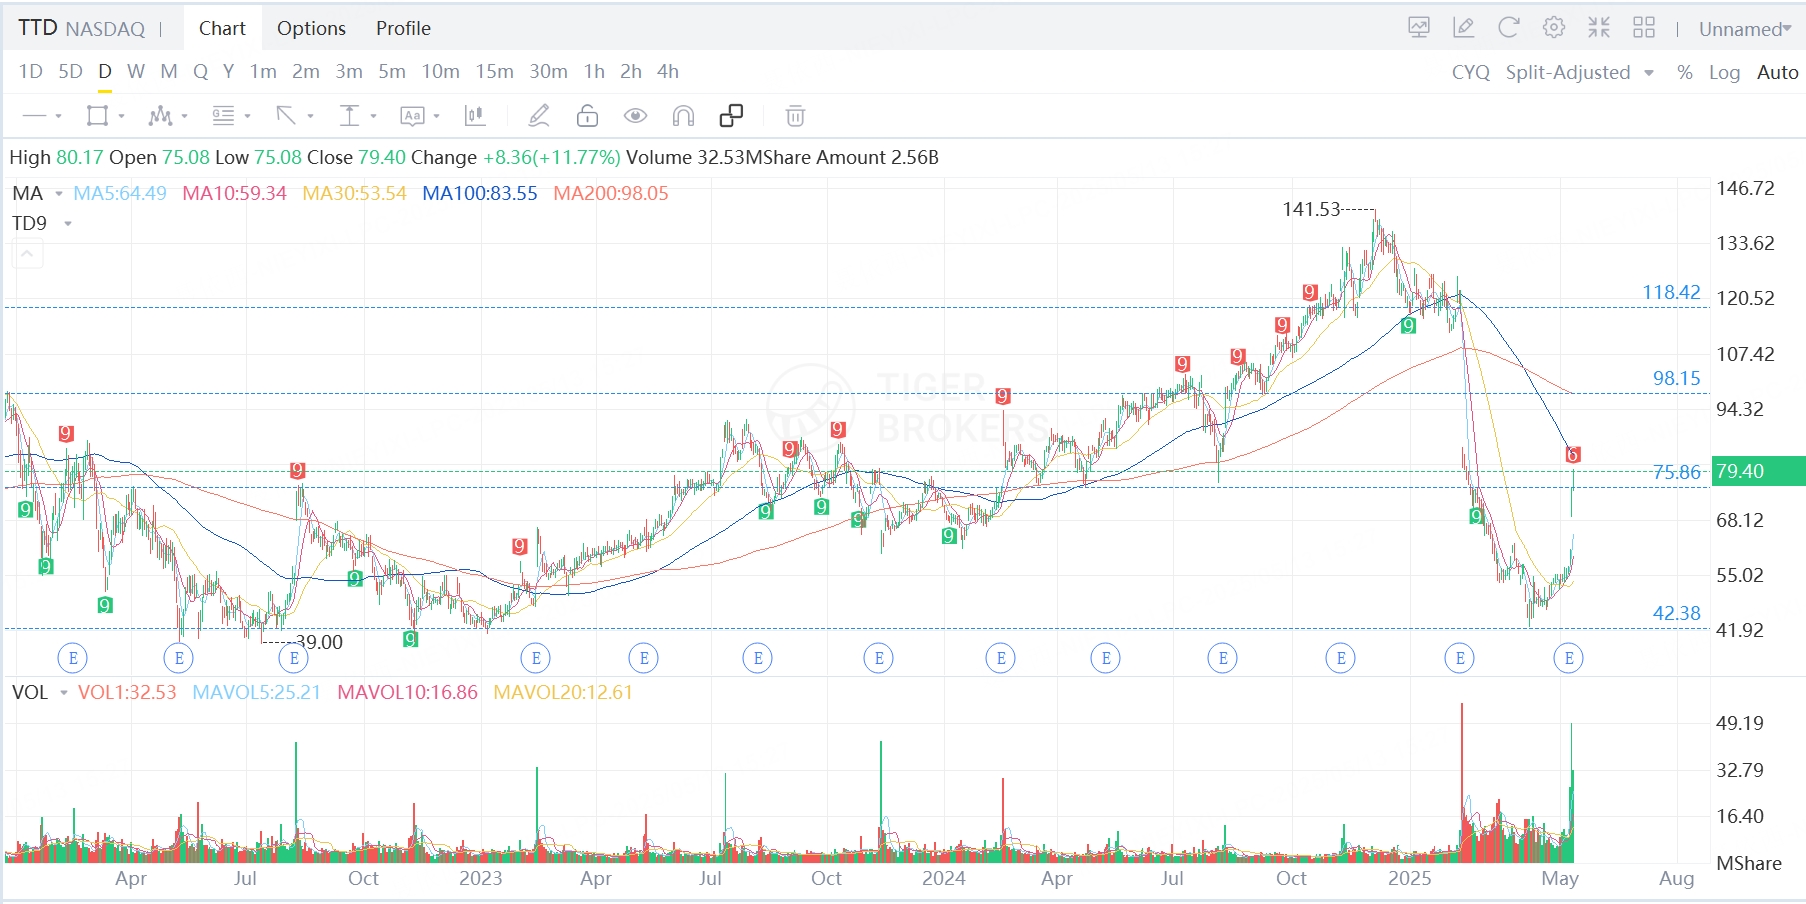1806x904 pixels.
Task: Delete drawings with the trash icon
Action: click(795, 116)
